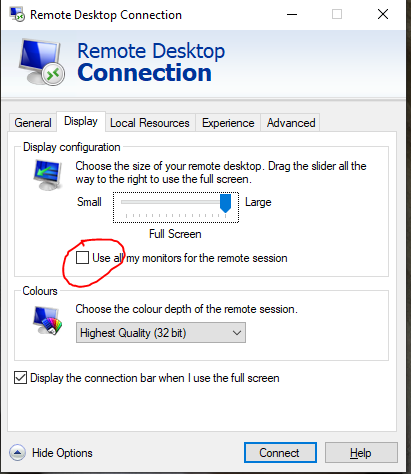Click the blue desktop size slider thumb

coord(225,203)
